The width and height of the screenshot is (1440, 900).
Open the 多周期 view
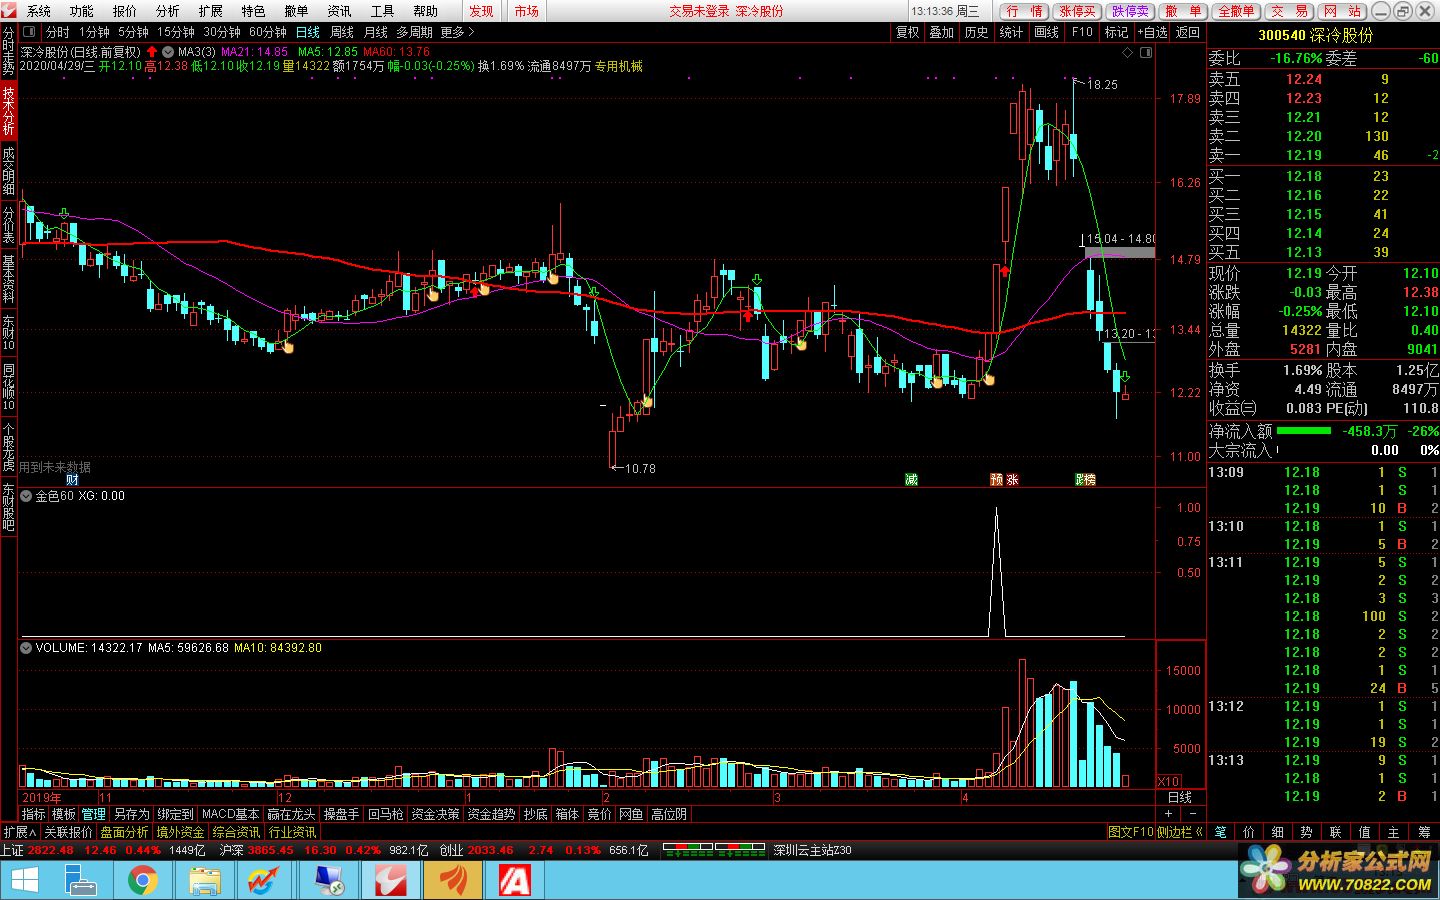414,32
